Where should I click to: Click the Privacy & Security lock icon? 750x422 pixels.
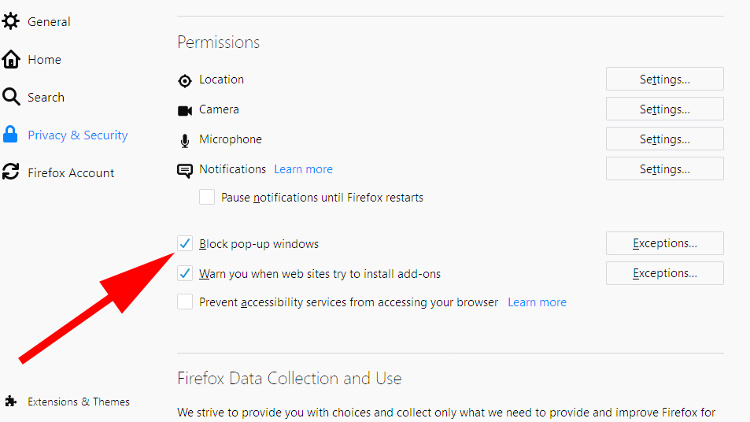(10, 134)
